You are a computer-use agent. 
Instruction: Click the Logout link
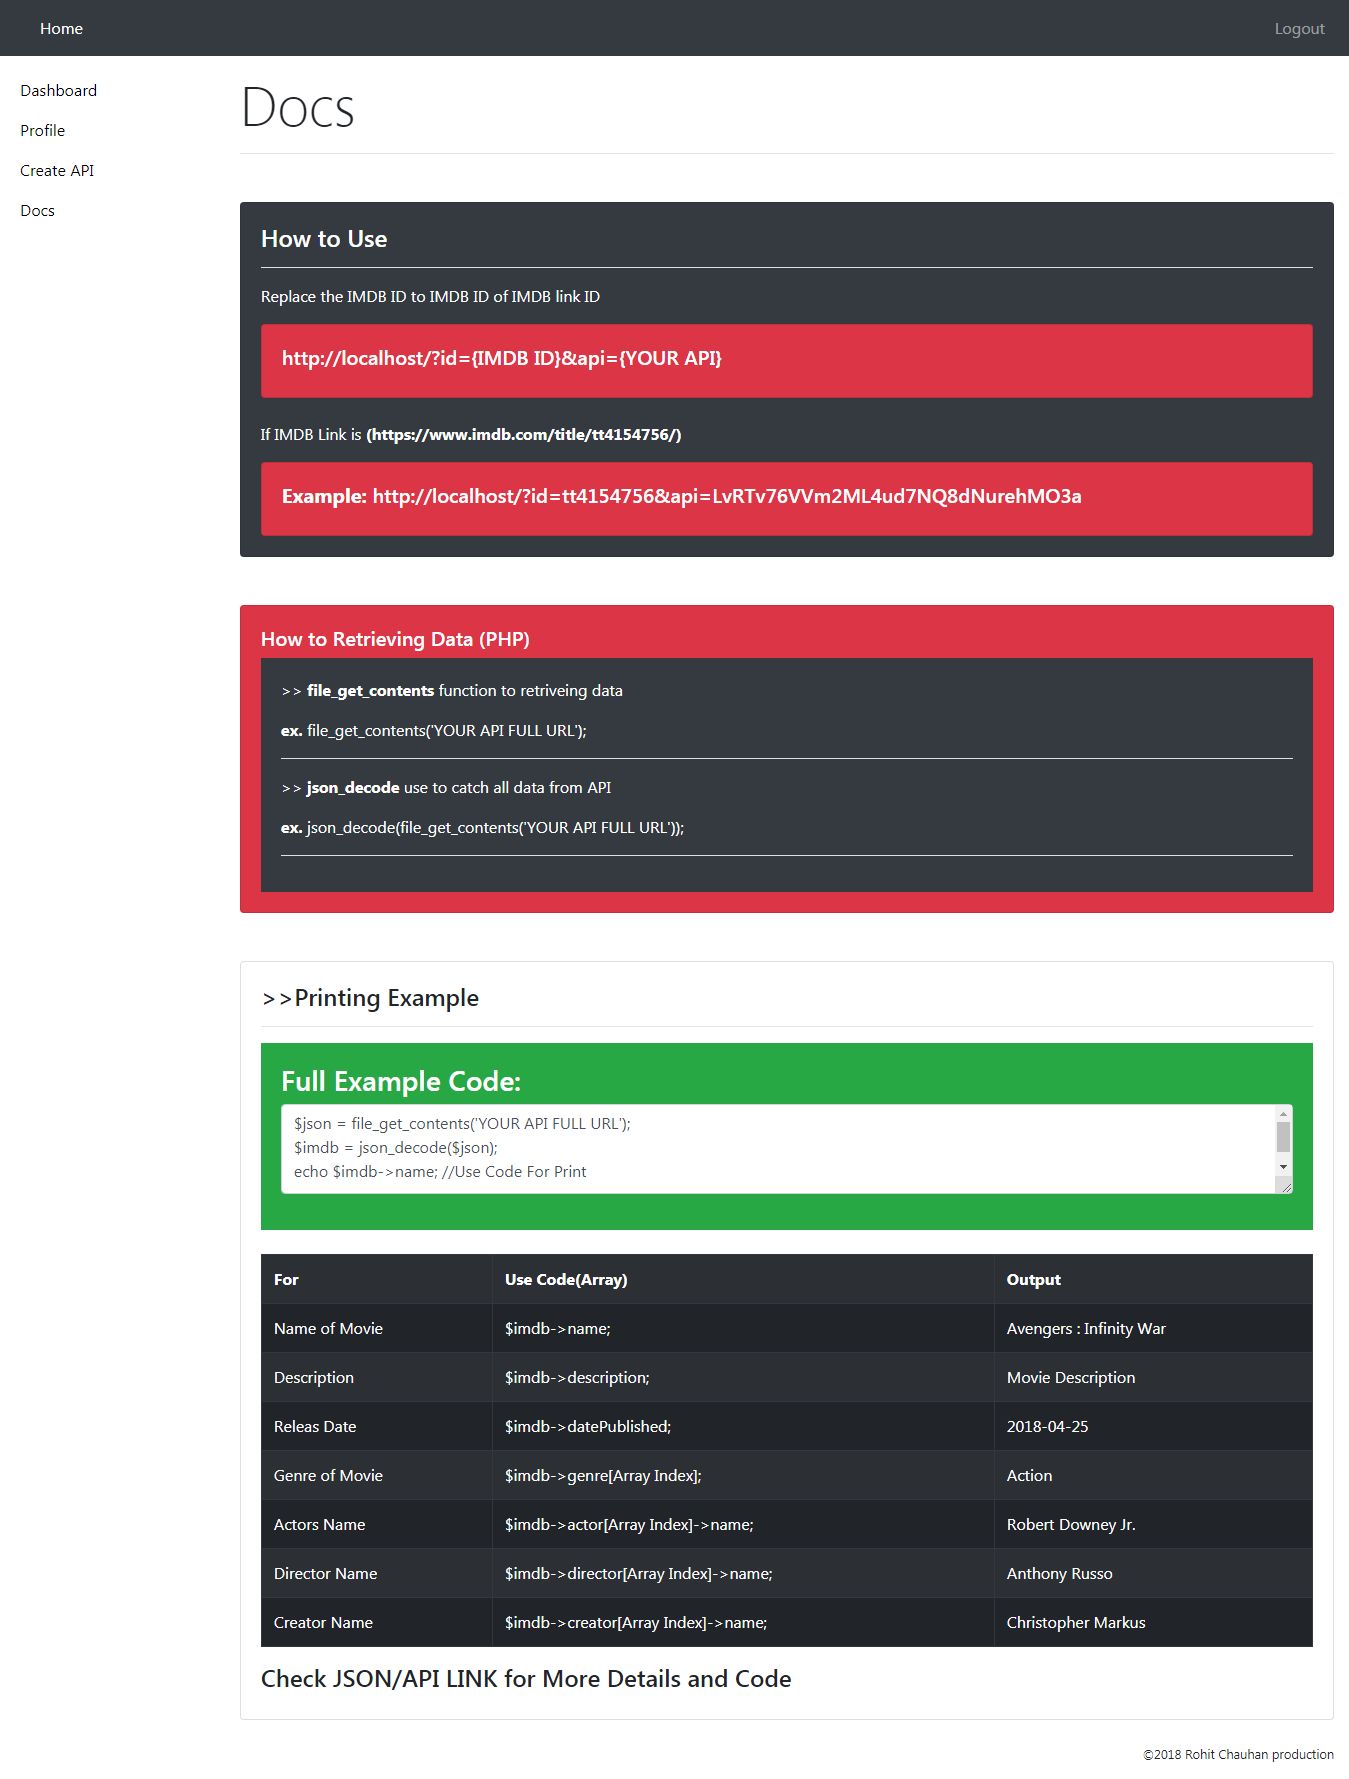pyautogui.click(x=1299, y=28)
